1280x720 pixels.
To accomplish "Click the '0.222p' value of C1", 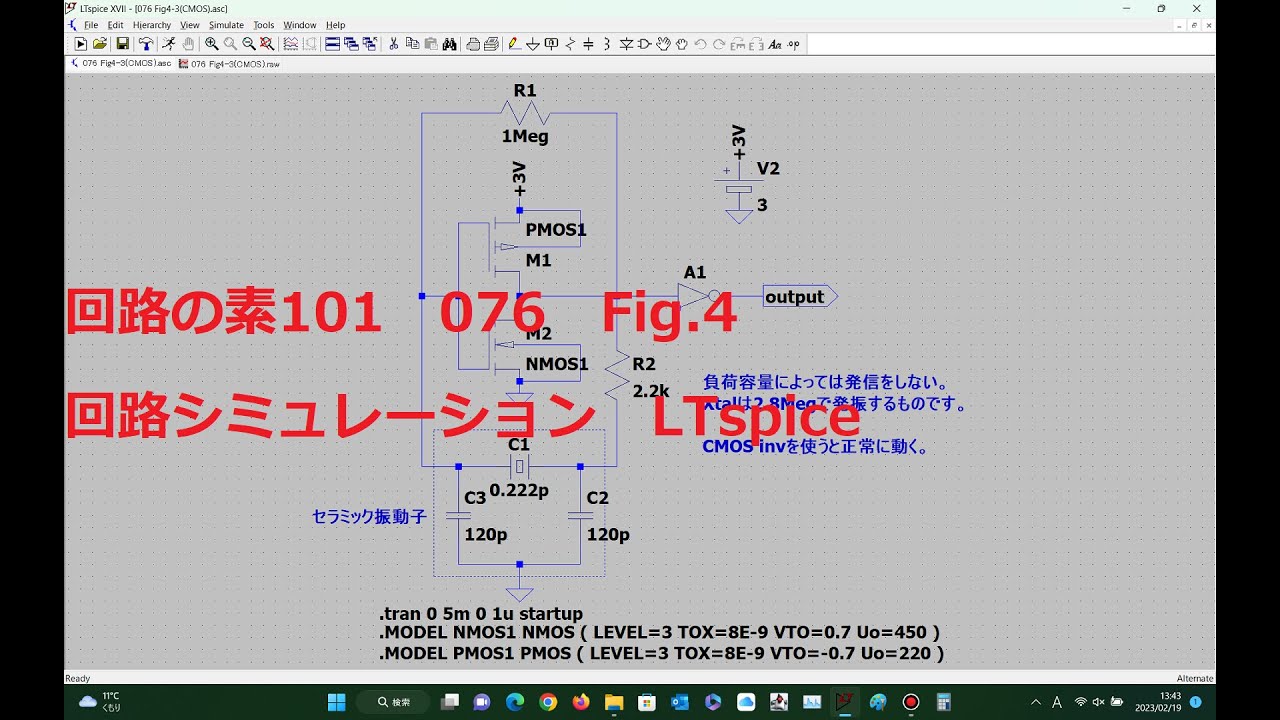I will tap(519, 490).
